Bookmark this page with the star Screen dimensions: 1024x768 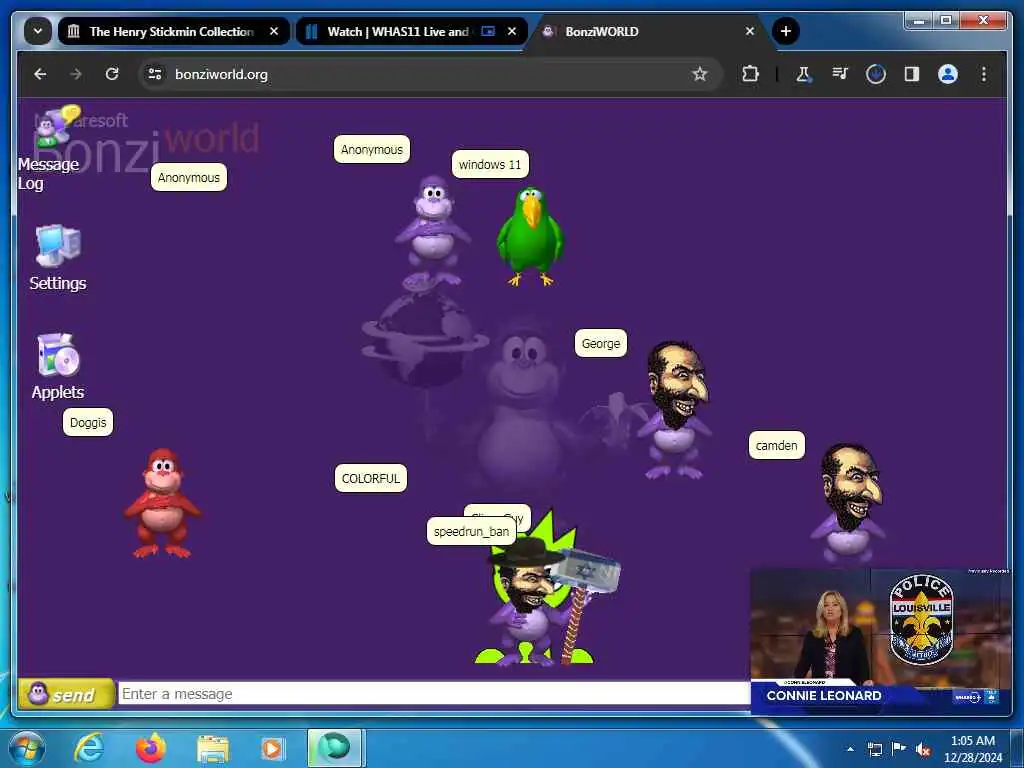699,74
